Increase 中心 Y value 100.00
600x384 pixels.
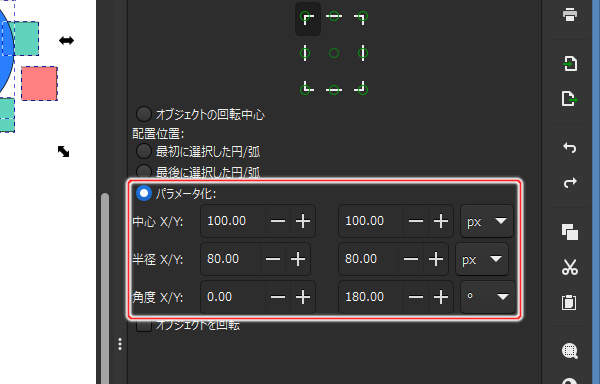(440, 221)
